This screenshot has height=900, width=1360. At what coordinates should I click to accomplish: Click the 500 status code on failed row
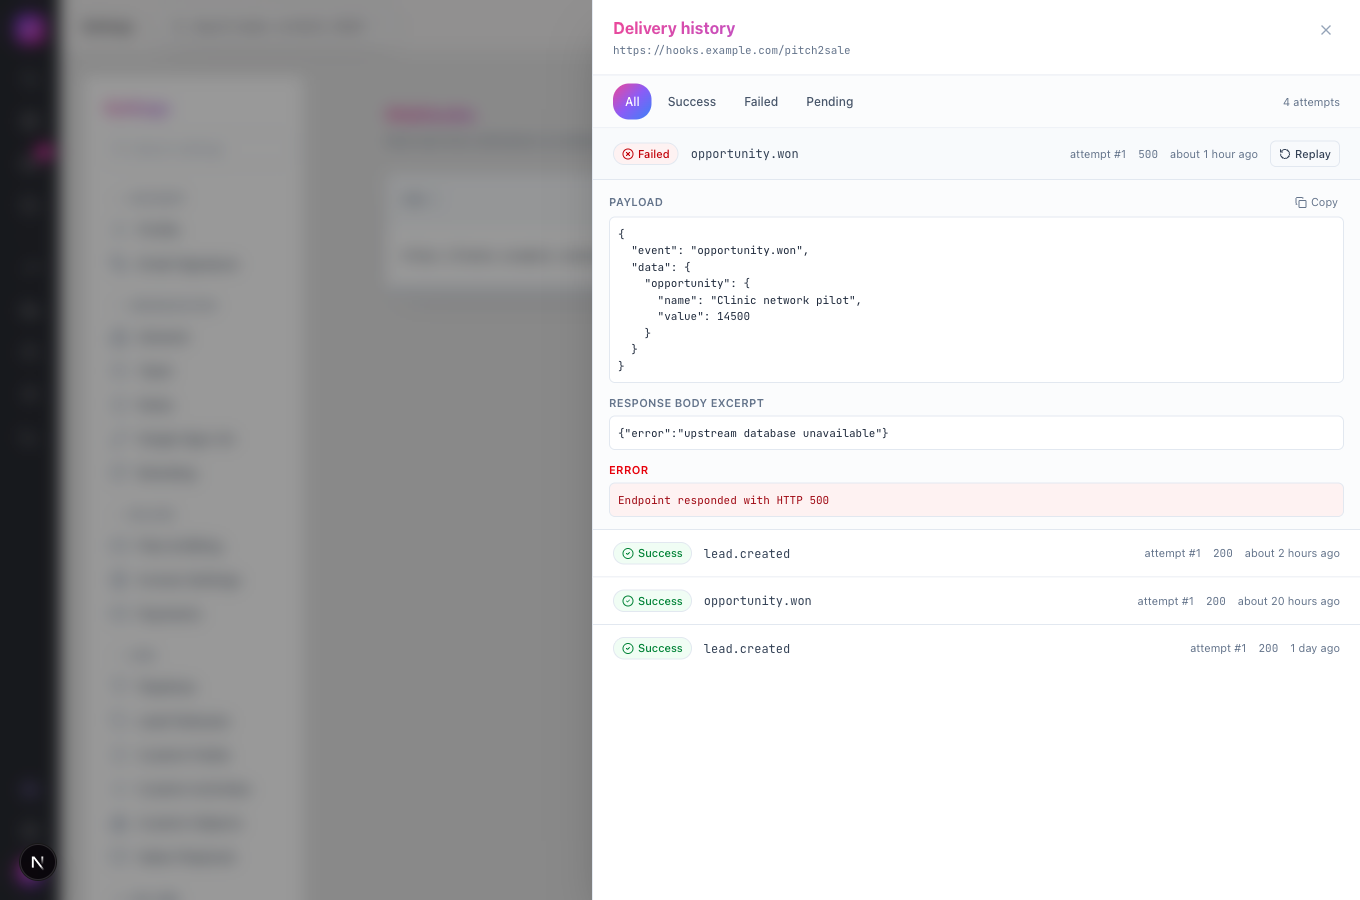(x=1148, y=154)
